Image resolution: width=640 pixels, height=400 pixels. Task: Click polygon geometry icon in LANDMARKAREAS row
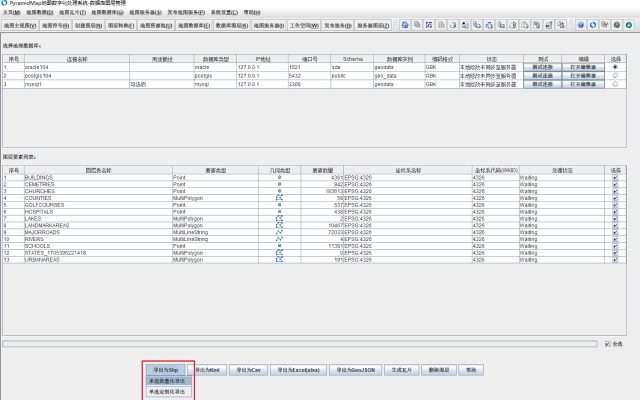click(x=280, y=225)
